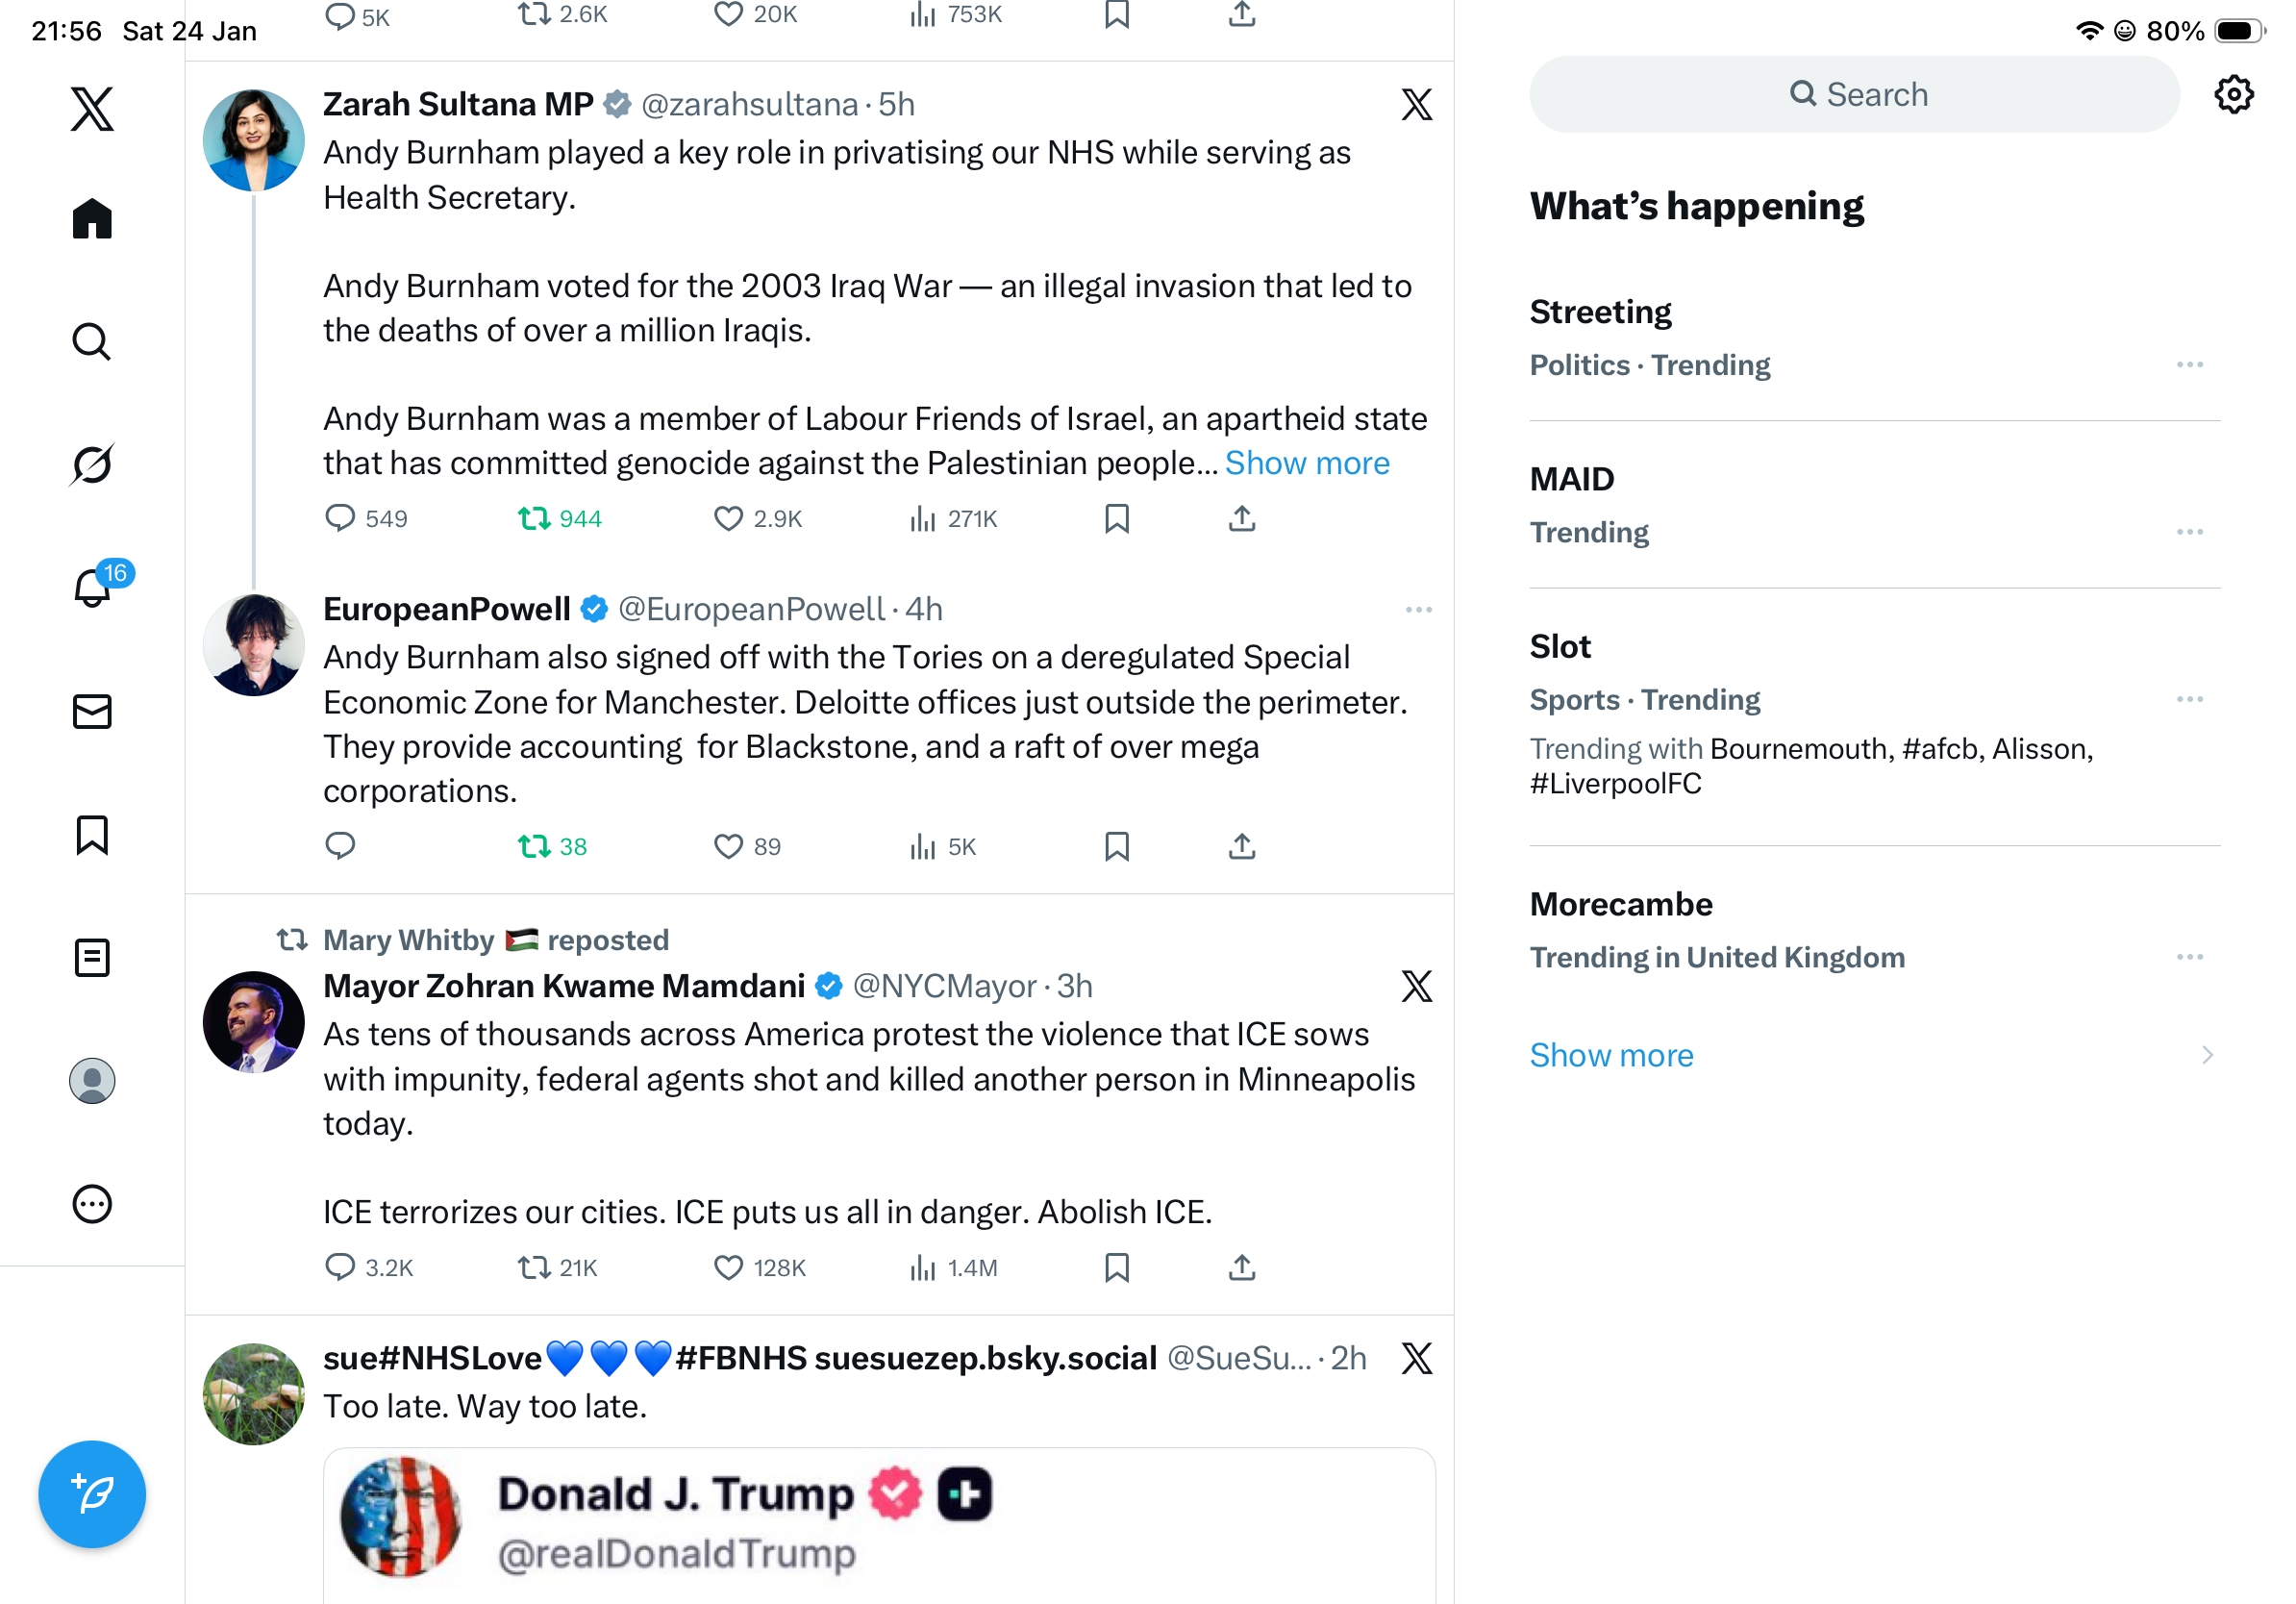Open options for Streeting trend
The width and height of the screenshot is (2296, 1604).
[x=2188, y=365]
